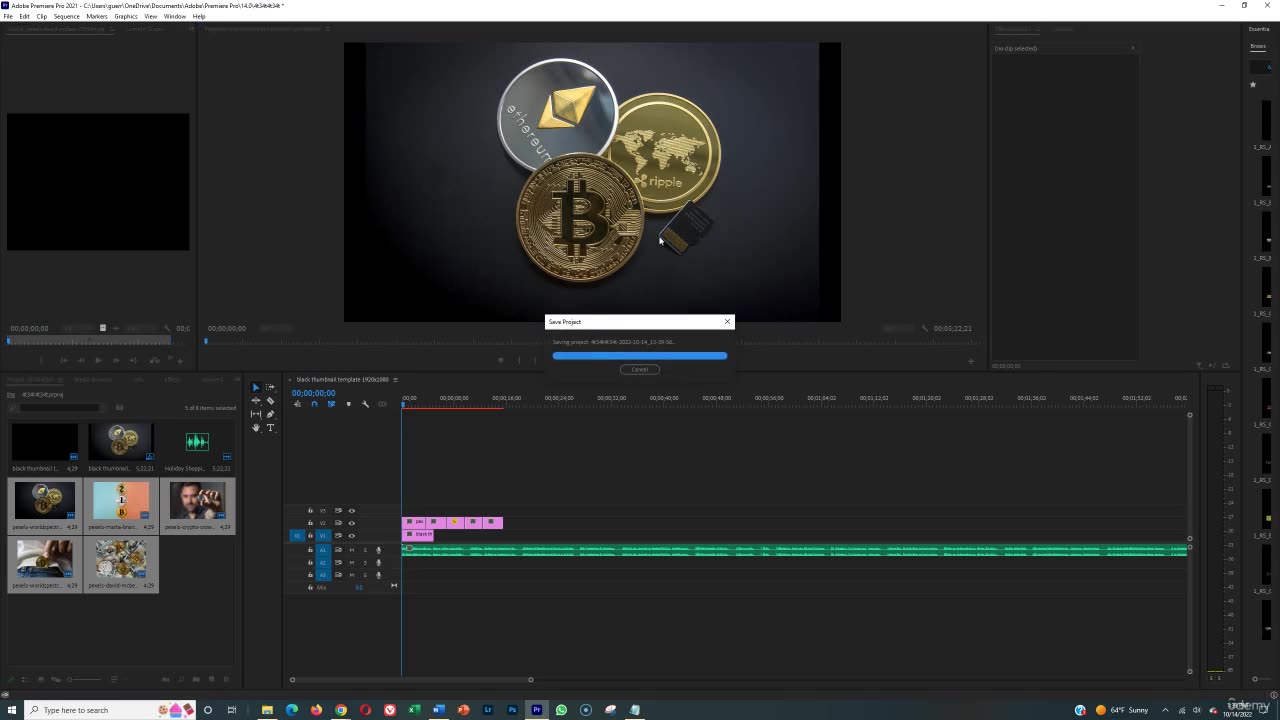Show hidden system tray icons

1165,710
